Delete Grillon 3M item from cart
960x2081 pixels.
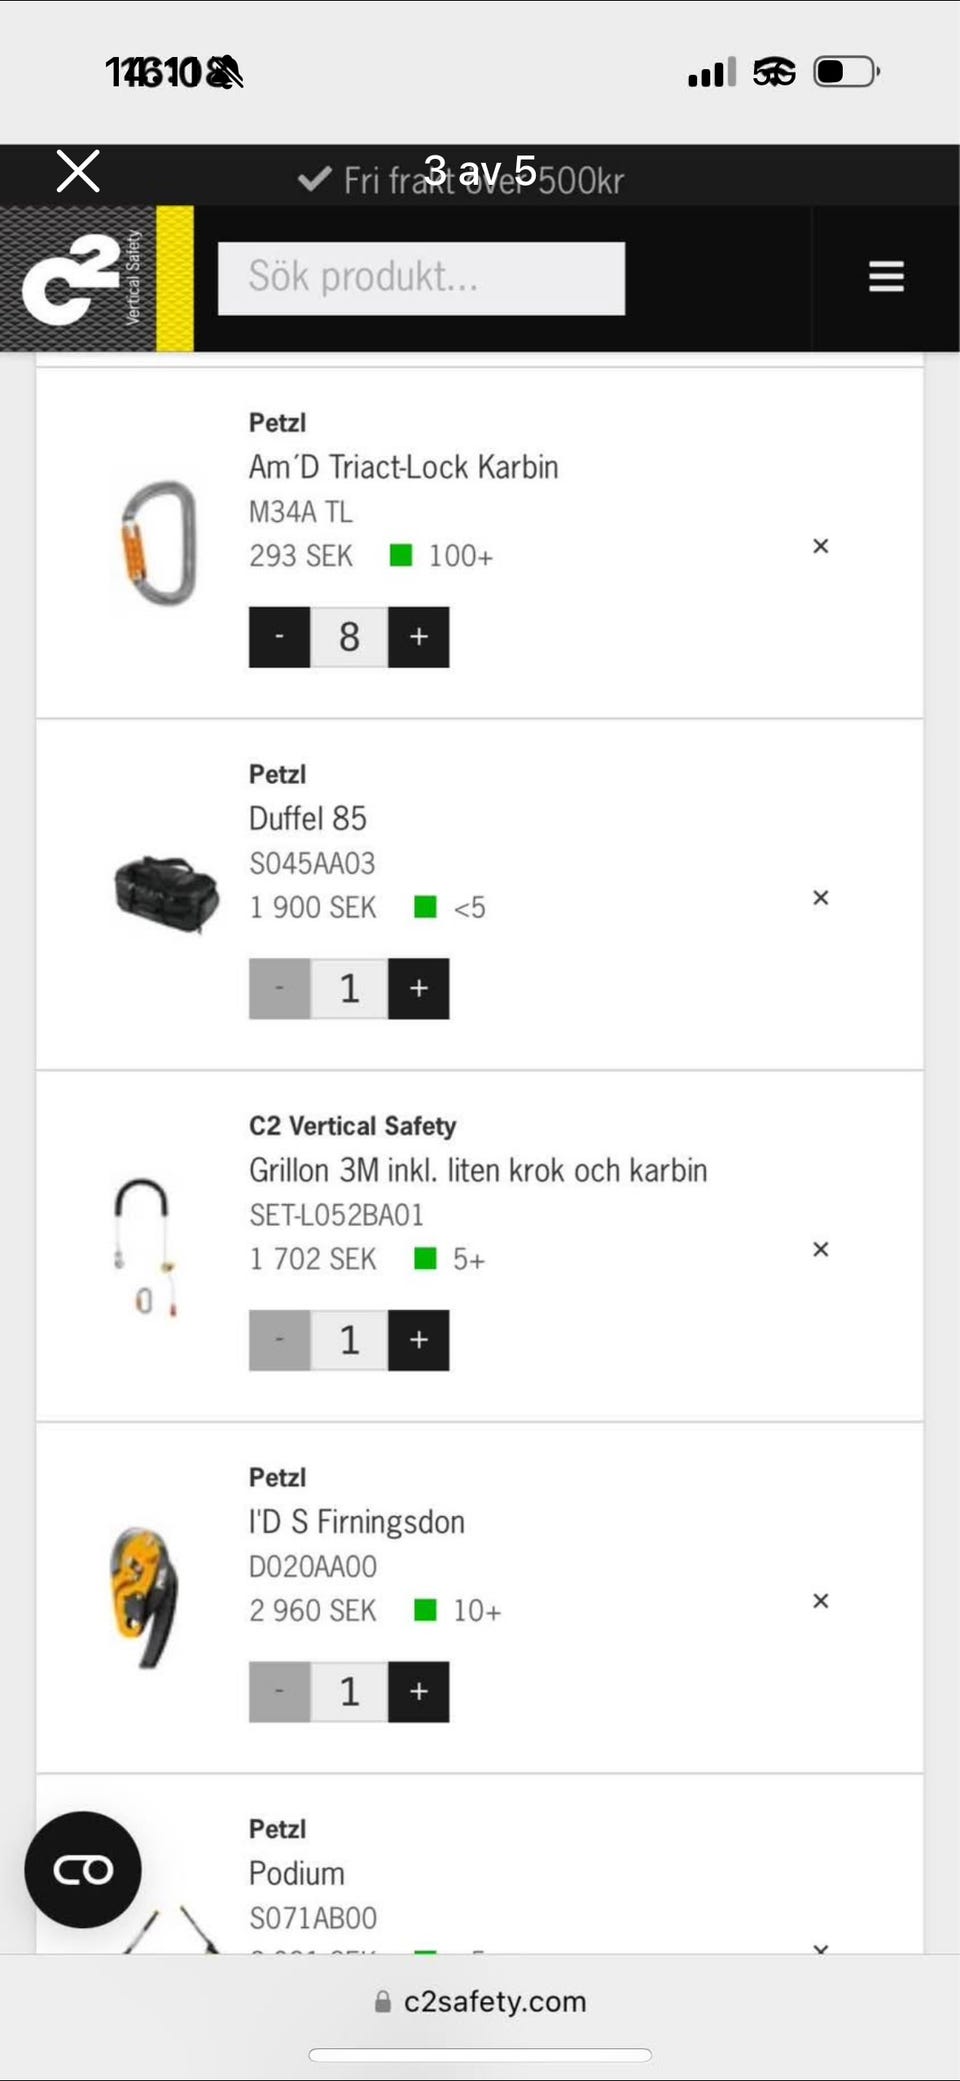point(821,1249)
